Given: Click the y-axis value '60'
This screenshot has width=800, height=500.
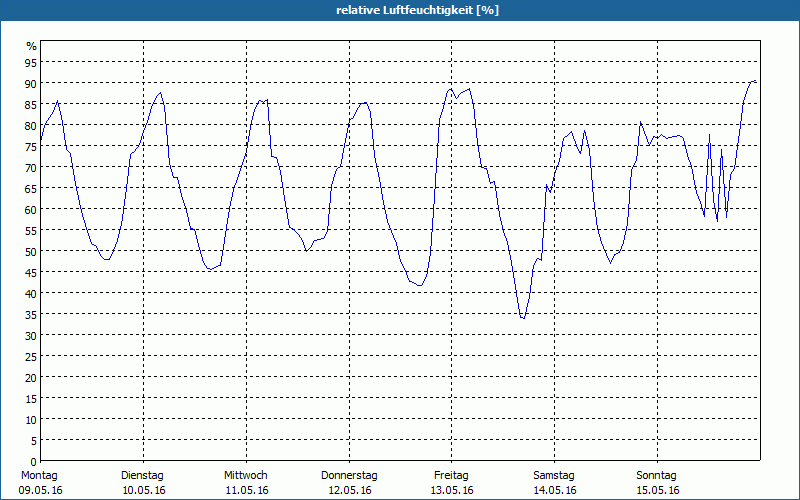Looking at the screenshot, I should click(31, 210).
